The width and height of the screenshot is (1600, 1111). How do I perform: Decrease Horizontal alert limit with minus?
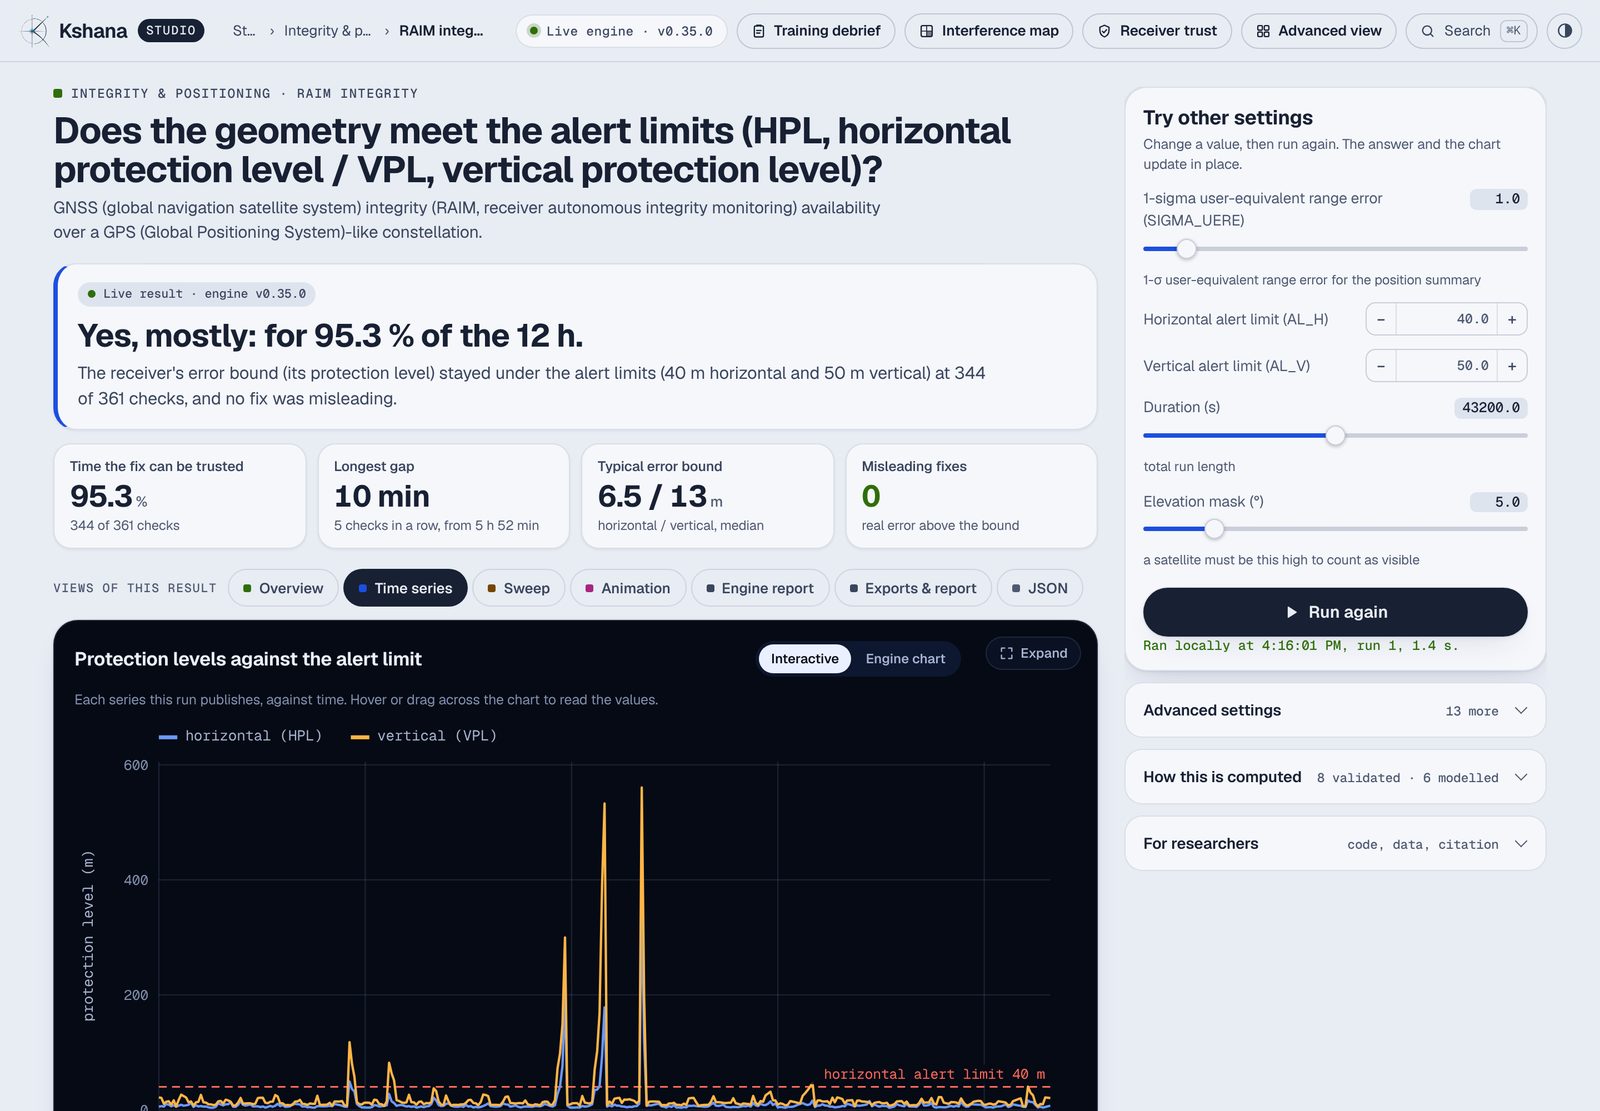click(x=1381, y=319)
